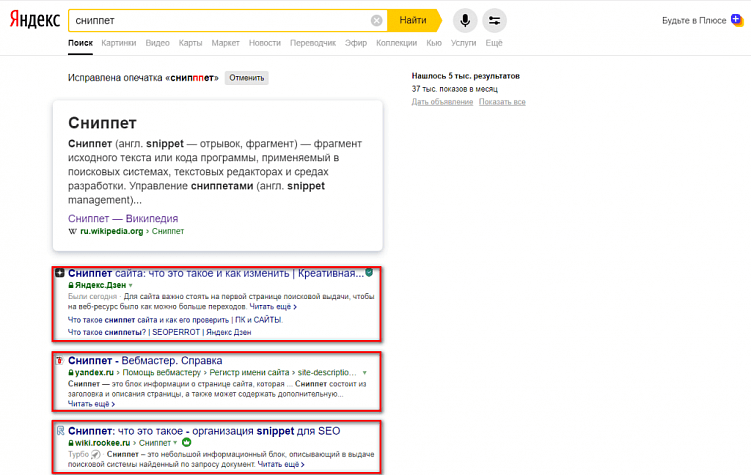Click the Найти search button
Image resolution: width=751 pixels, height=475 pixels.
coord(413,20)
